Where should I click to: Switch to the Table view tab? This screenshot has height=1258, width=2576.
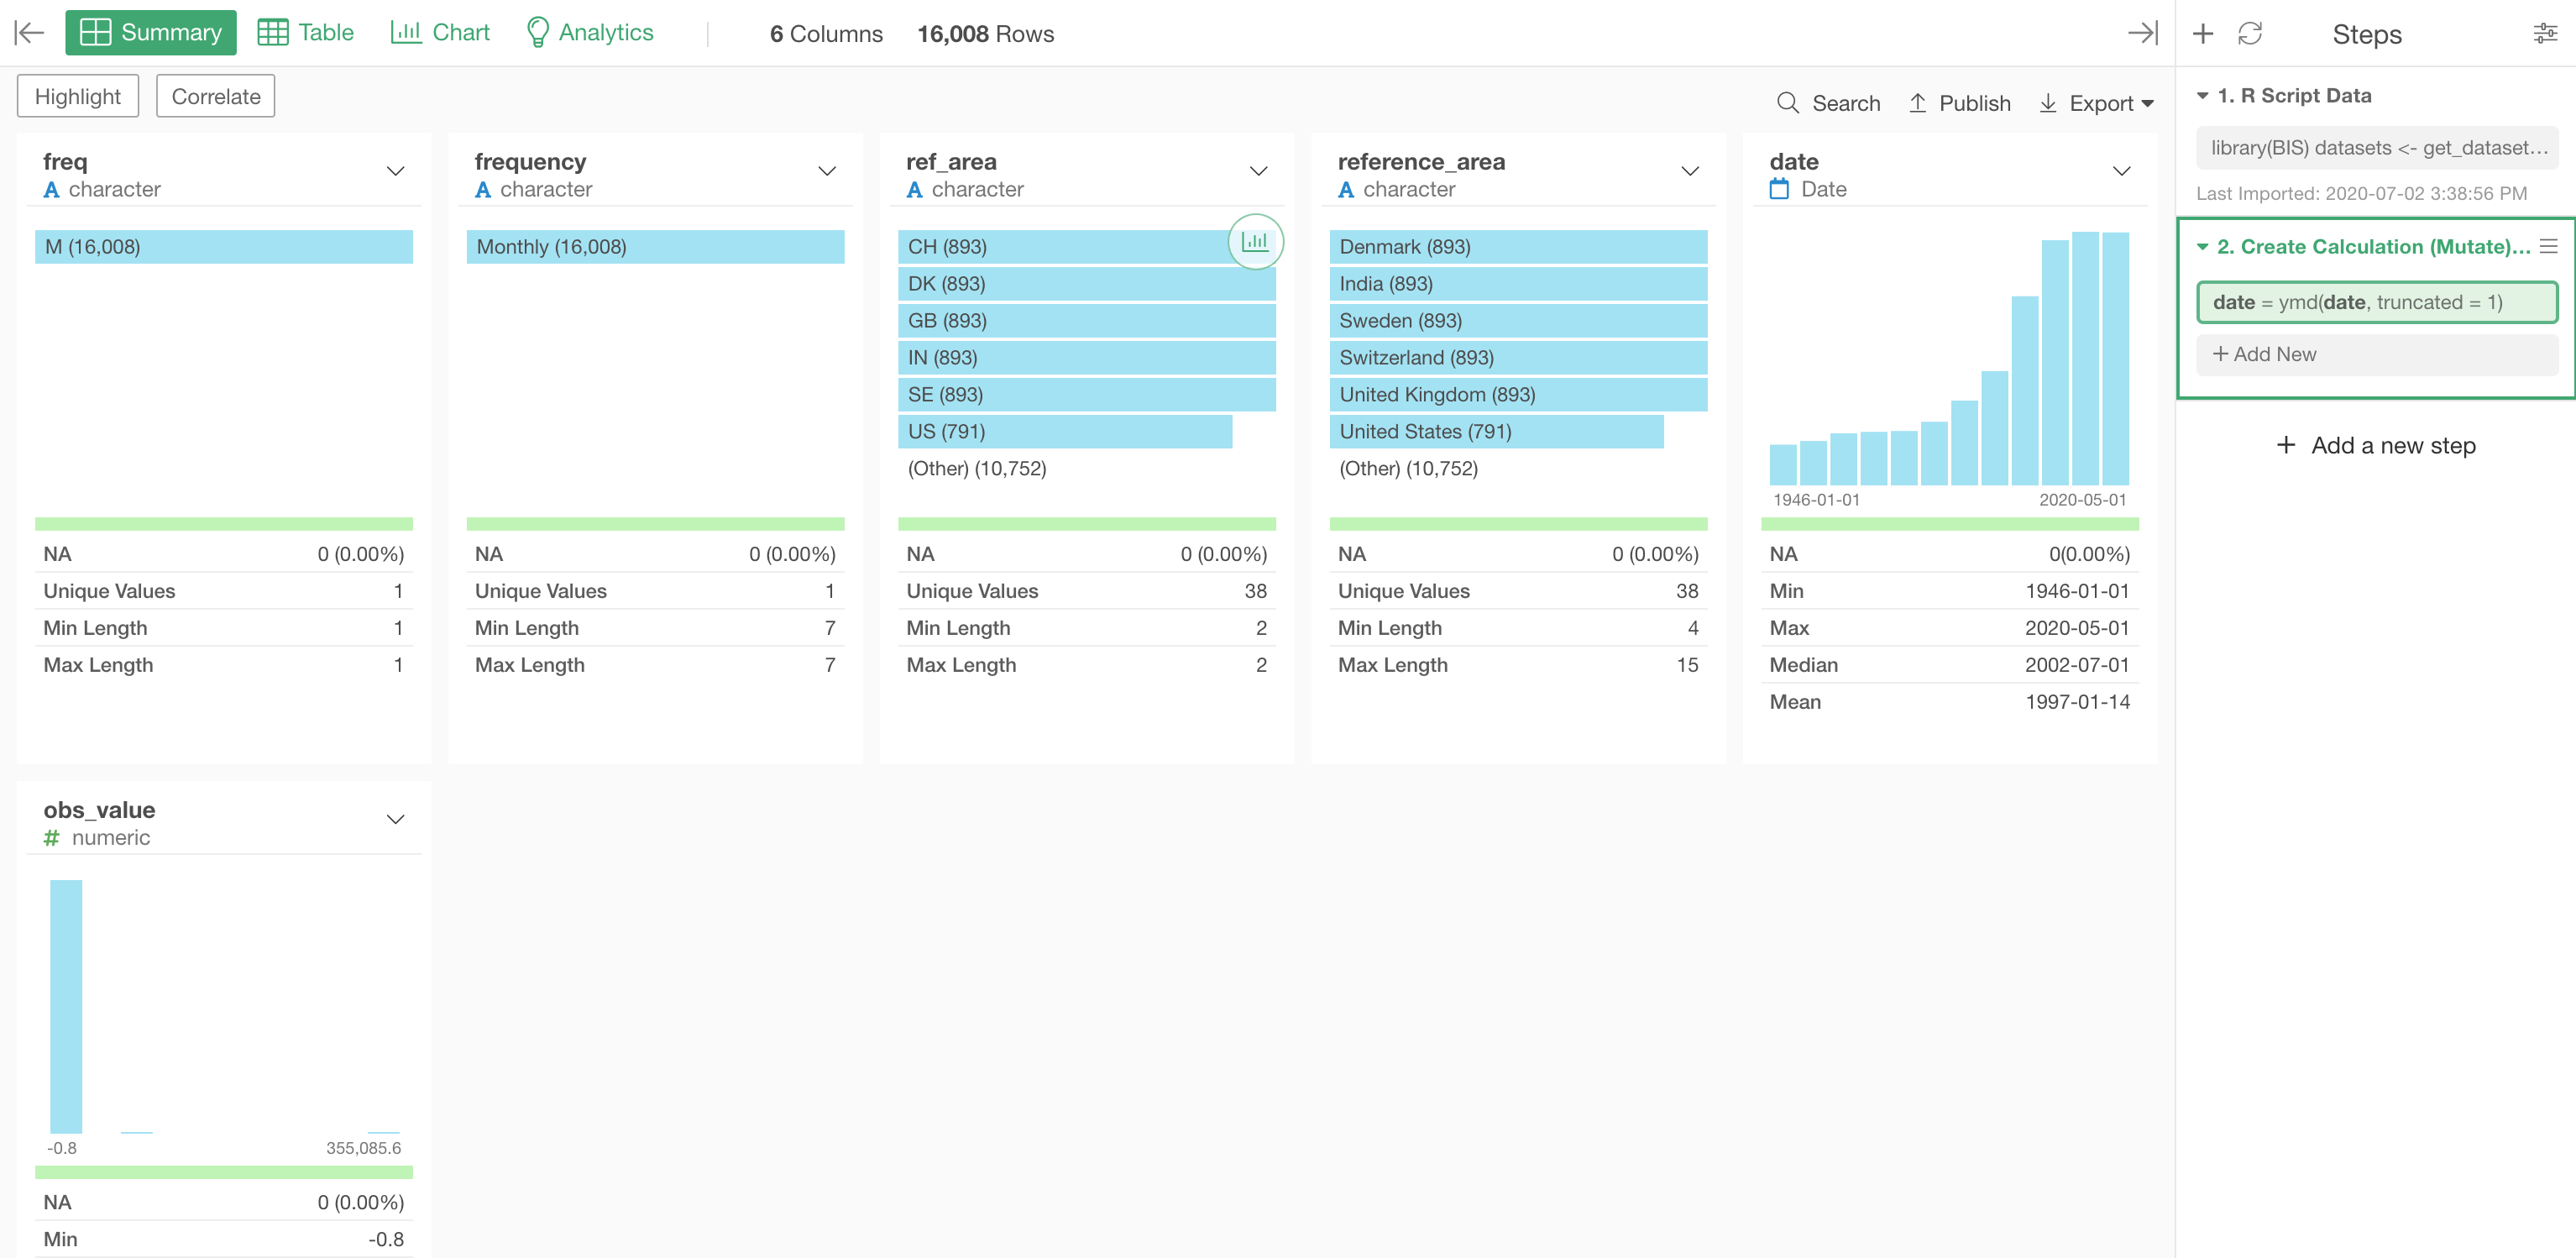coord(306,33)
